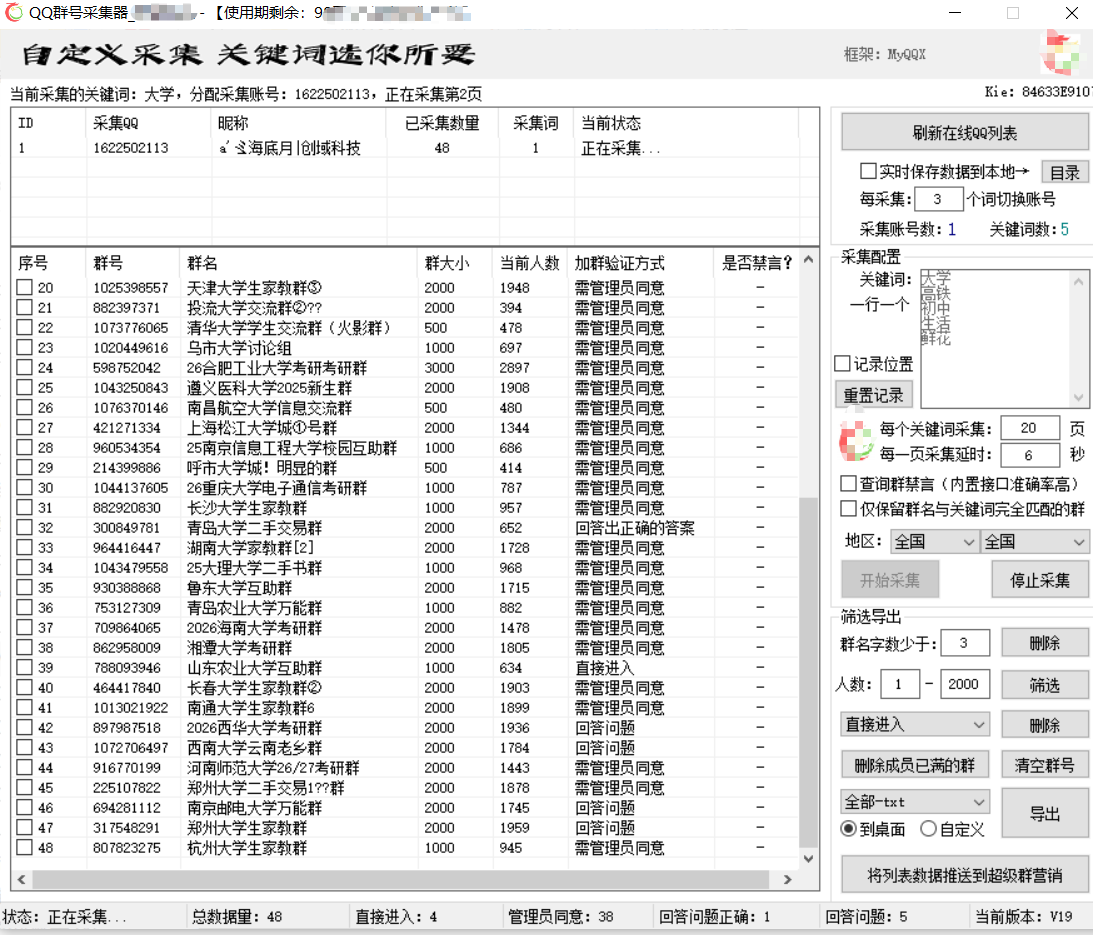1093x935 pixels.
Task: Check row 48 杭州大学生家教群 checkbox
Action: (x=24, y=847)
